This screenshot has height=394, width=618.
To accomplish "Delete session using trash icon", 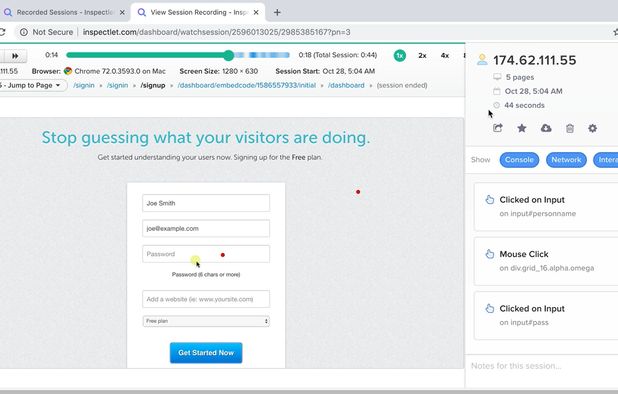I will coord(570,128).
